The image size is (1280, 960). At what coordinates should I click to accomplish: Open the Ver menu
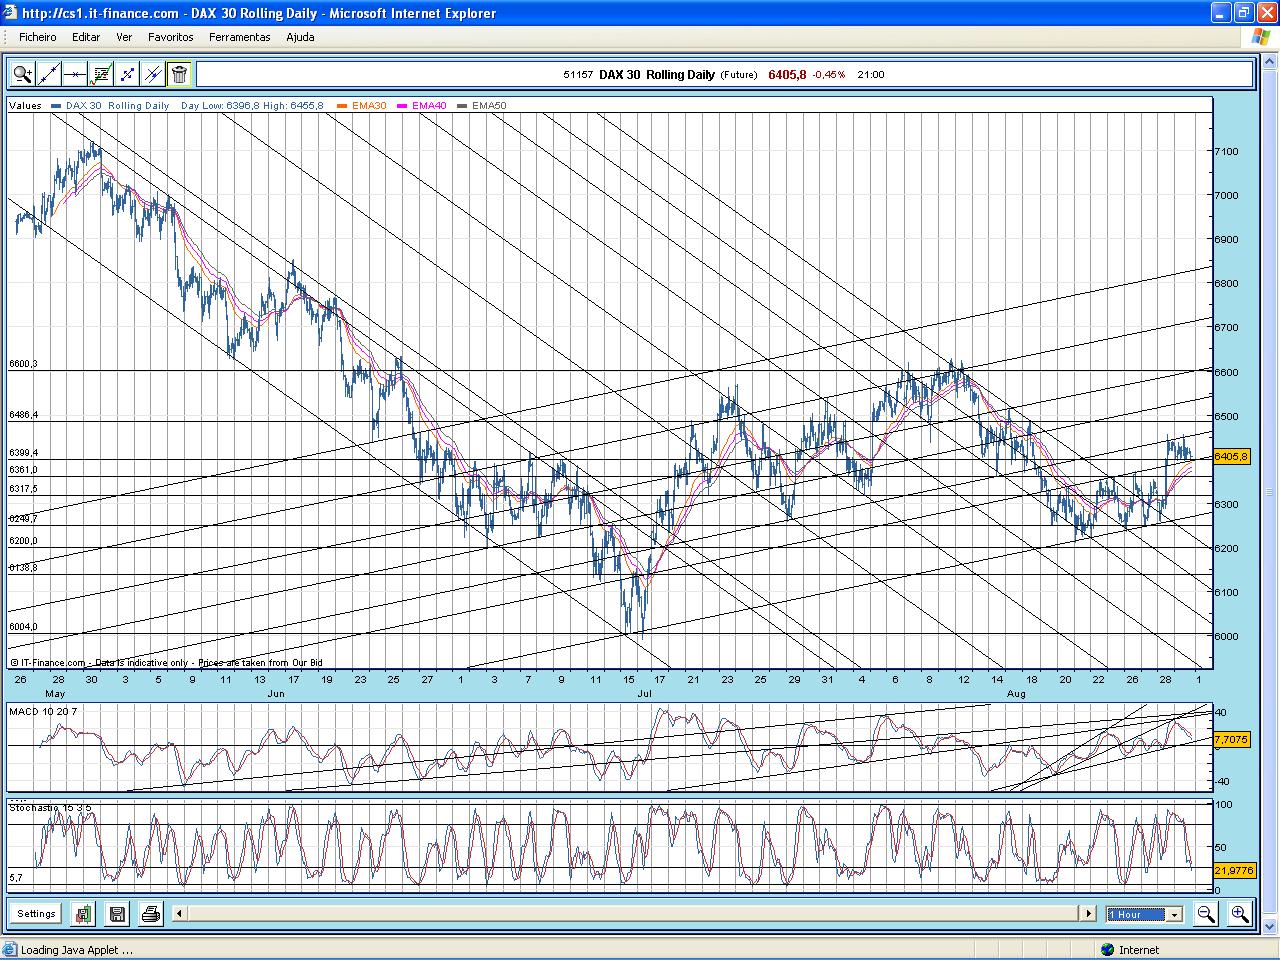point(124,37)
